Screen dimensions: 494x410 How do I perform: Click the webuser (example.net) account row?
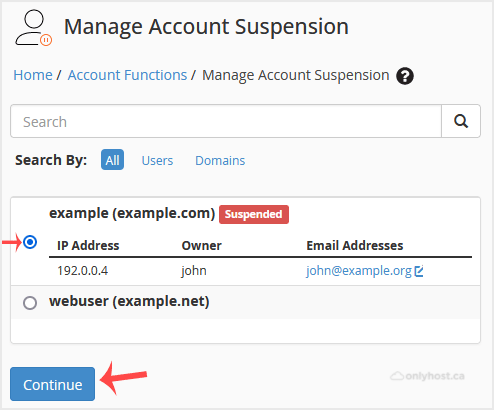tap(245, 302)
